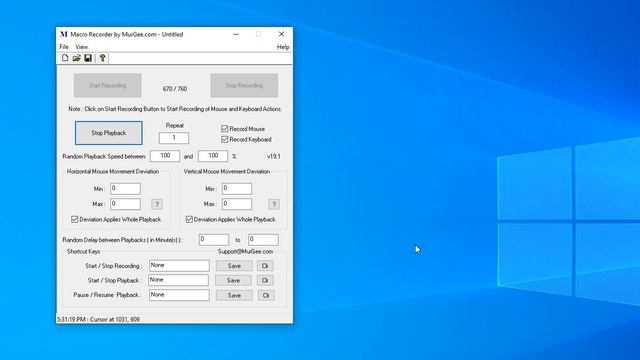The width and height of the screenshot is (640, 360).
Task: Save the Start / Stop Playback shortcut
Action: point(233,280)
